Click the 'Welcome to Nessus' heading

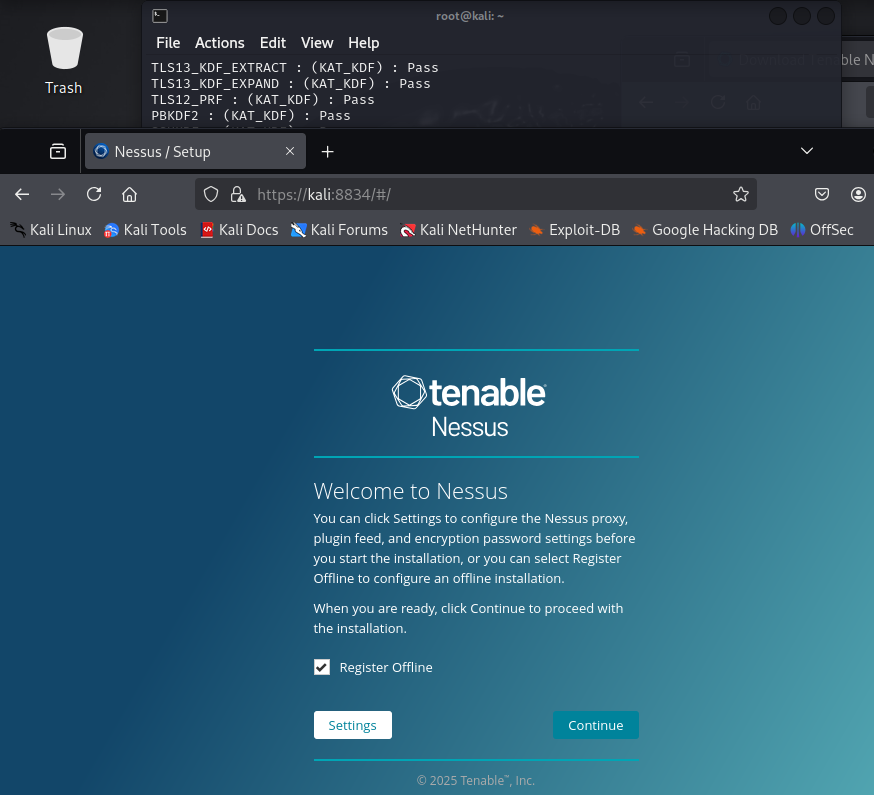(411, 491)
